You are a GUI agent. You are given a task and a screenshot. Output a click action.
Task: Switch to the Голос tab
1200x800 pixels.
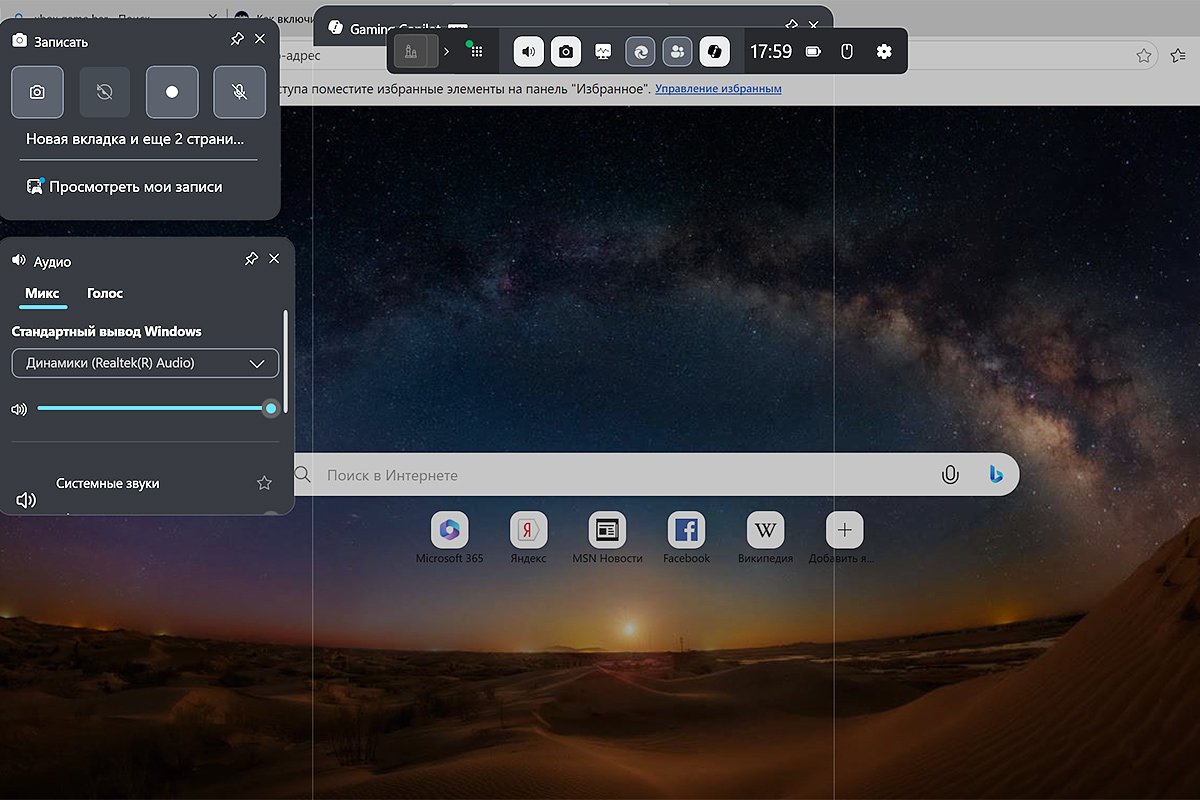(105, 293)
